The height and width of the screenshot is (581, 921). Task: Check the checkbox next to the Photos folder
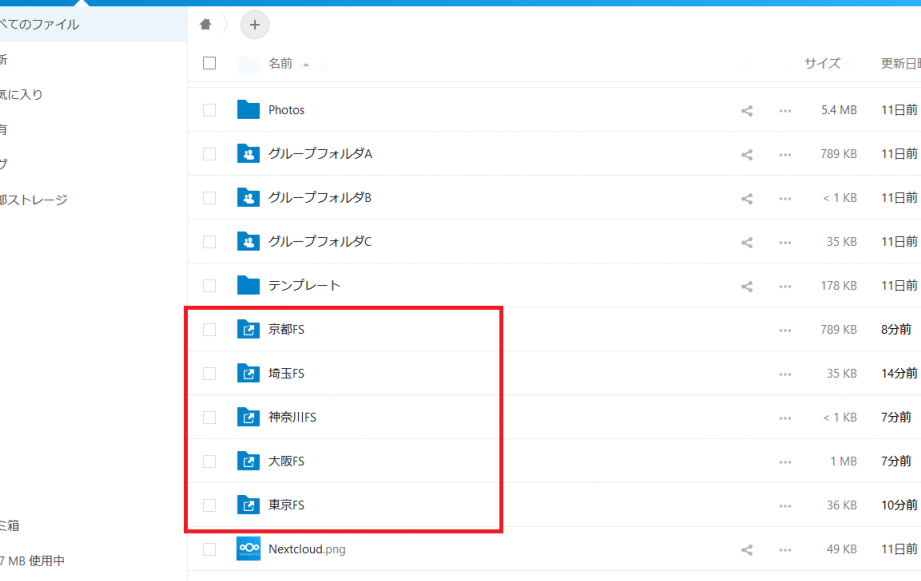[209, 110]
